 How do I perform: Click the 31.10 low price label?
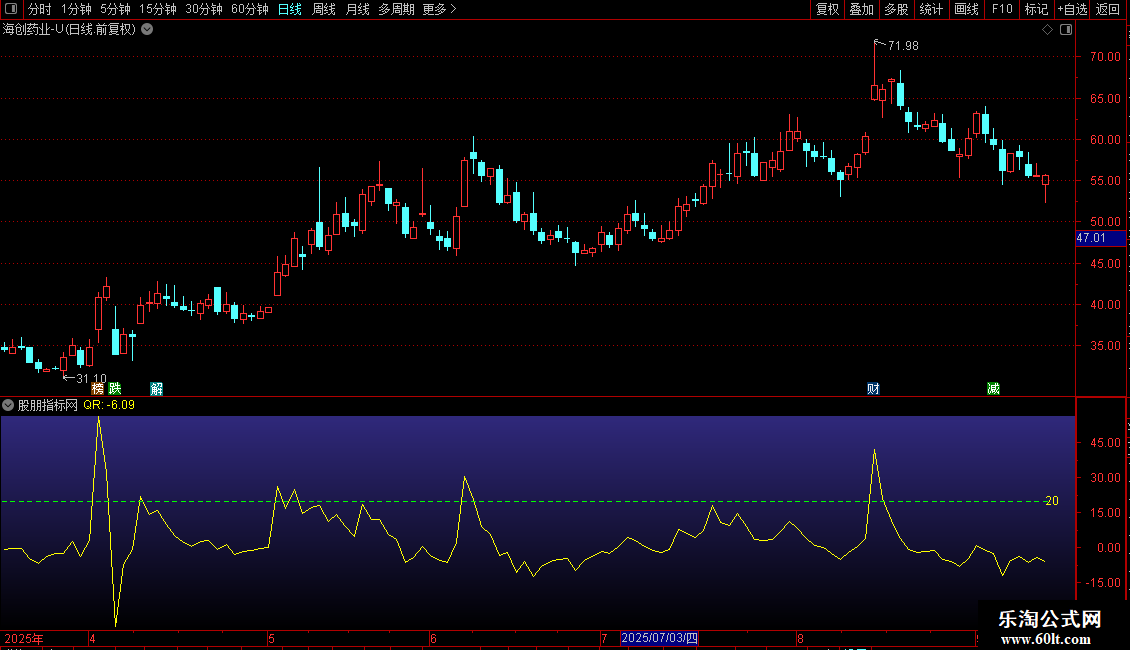point(92,378)
